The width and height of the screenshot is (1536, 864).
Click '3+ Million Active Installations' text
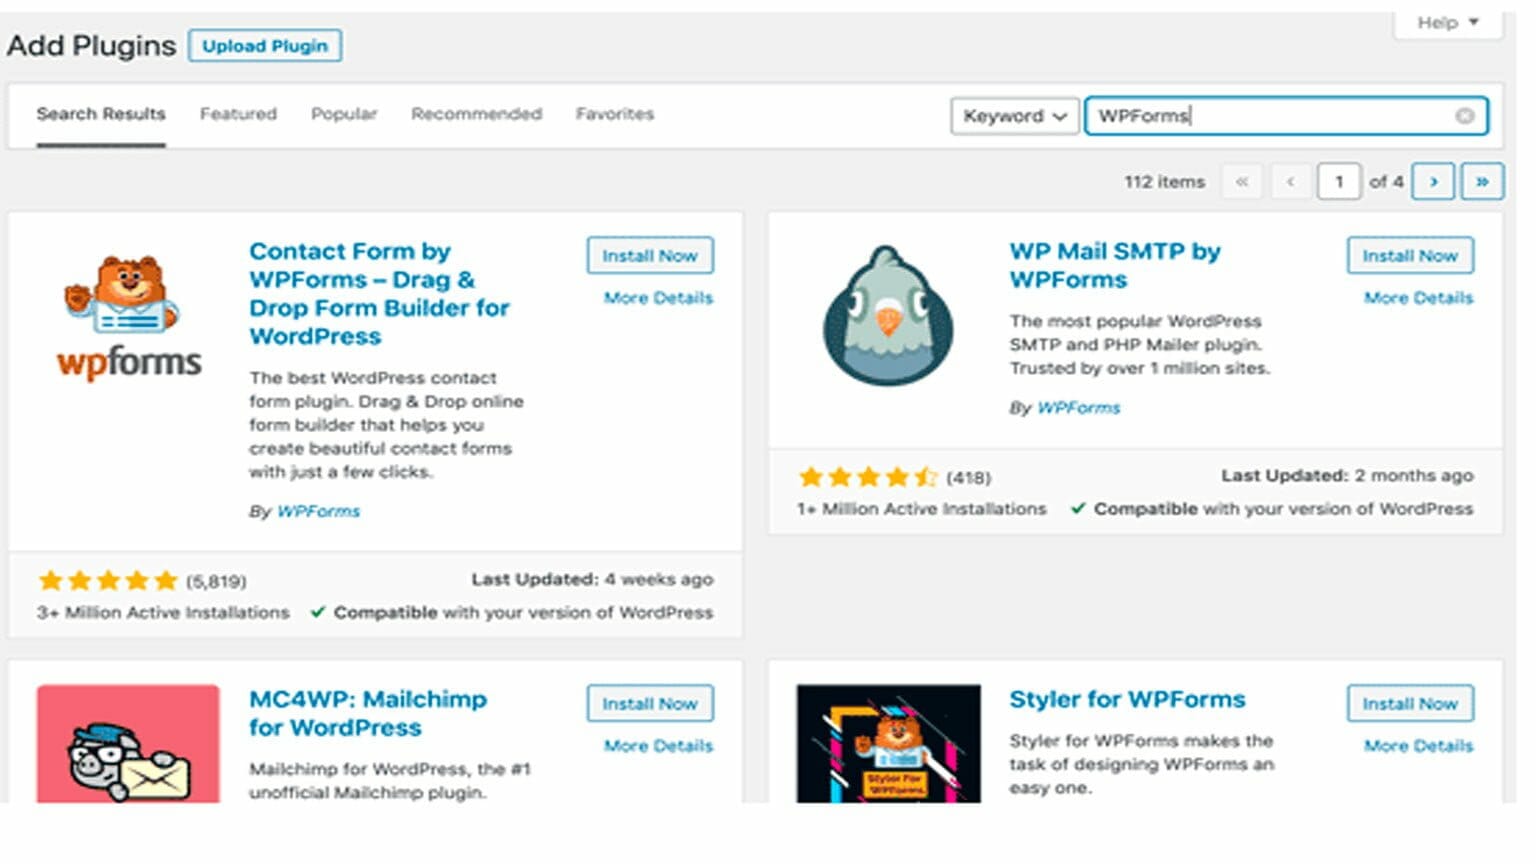163,613
